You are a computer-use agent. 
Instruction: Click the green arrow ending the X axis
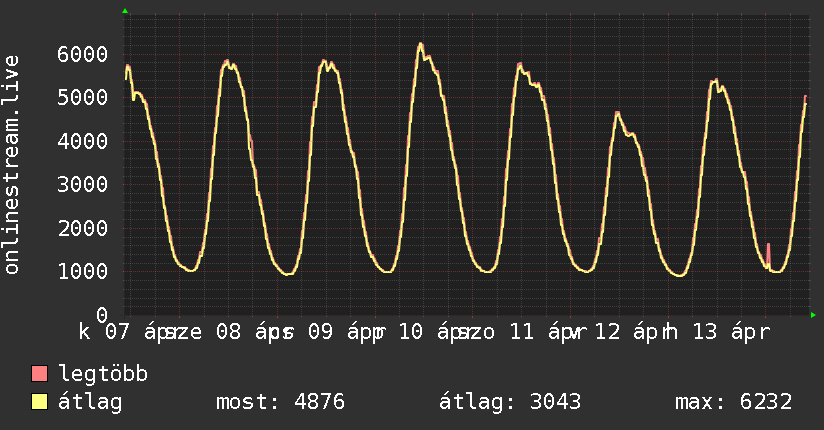coord(813,315)
